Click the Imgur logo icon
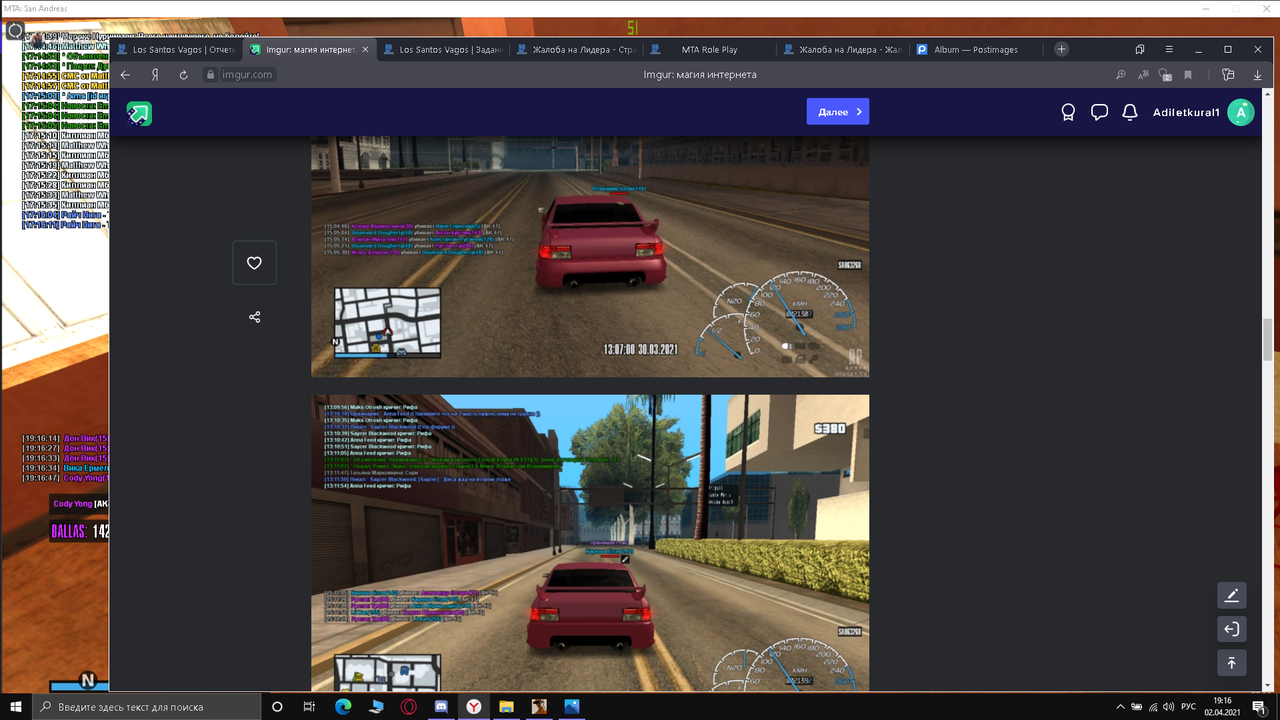 pos(139,113)
